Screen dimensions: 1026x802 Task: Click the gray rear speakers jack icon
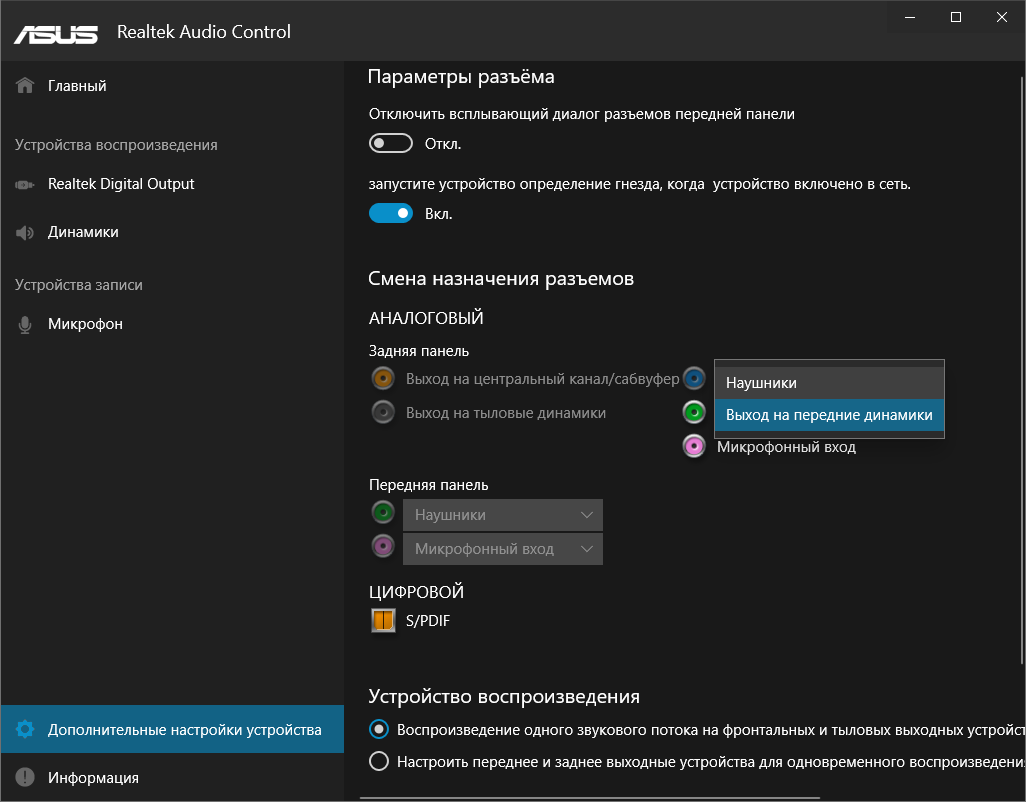tap(383, 411)
